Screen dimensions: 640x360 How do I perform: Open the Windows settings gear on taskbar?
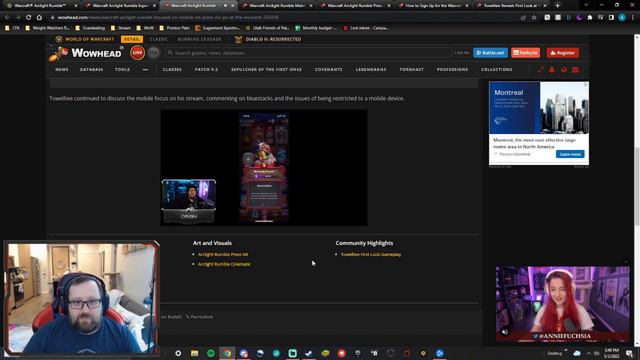(178, 353)
